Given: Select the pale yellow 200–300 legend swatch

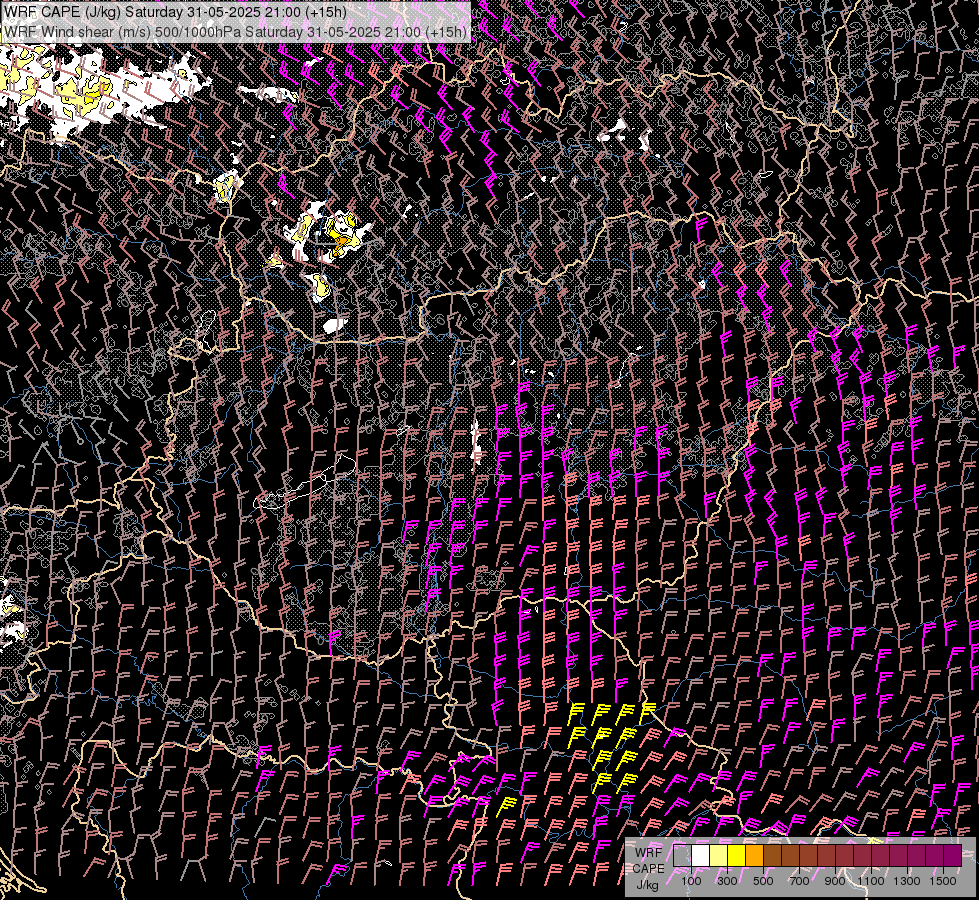Looking at the screenshot, I should [x=719, y=855].
